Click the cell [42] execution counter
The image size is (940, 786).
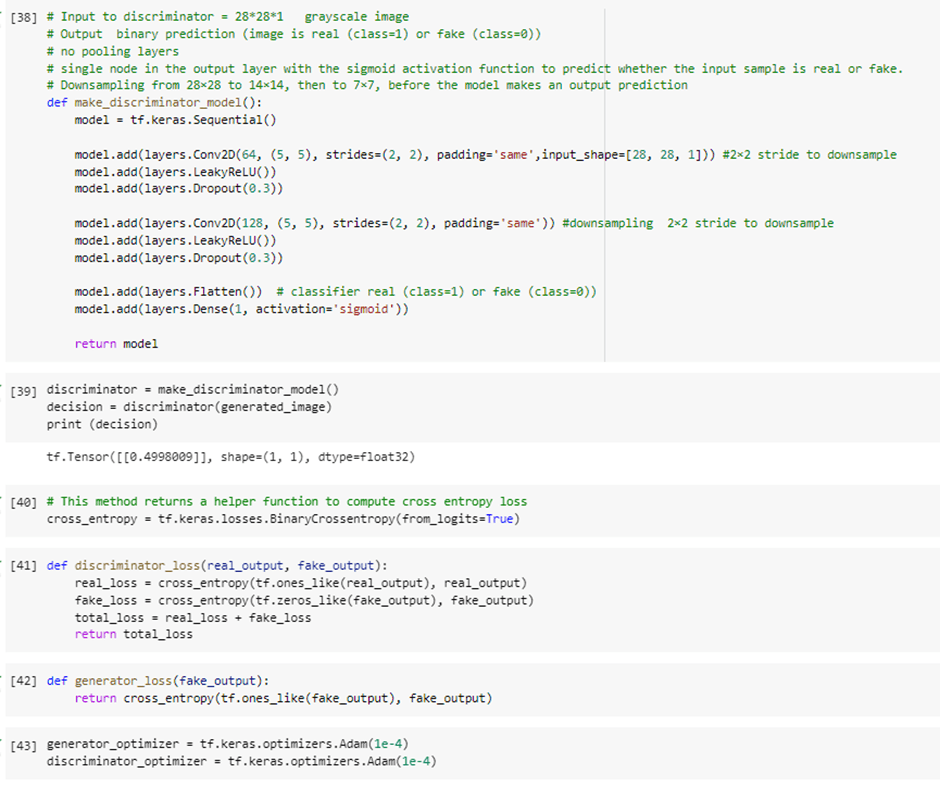(x=23, y=681)
